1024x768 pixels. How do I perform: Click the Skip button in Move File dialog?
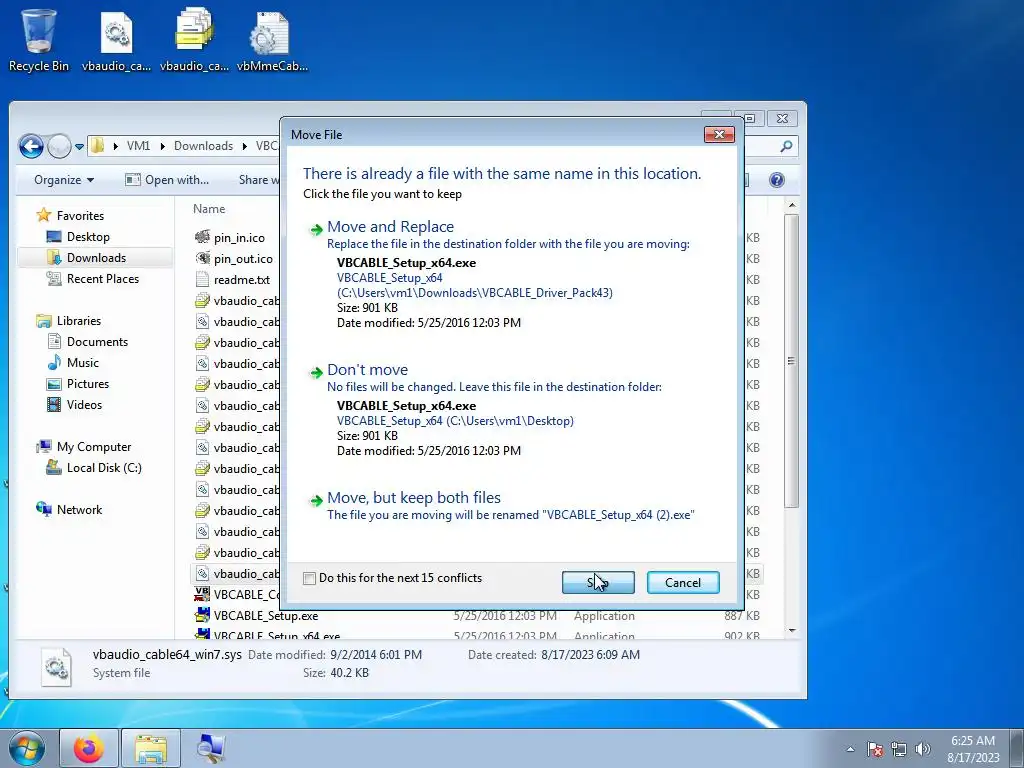[x=598, y=583]
